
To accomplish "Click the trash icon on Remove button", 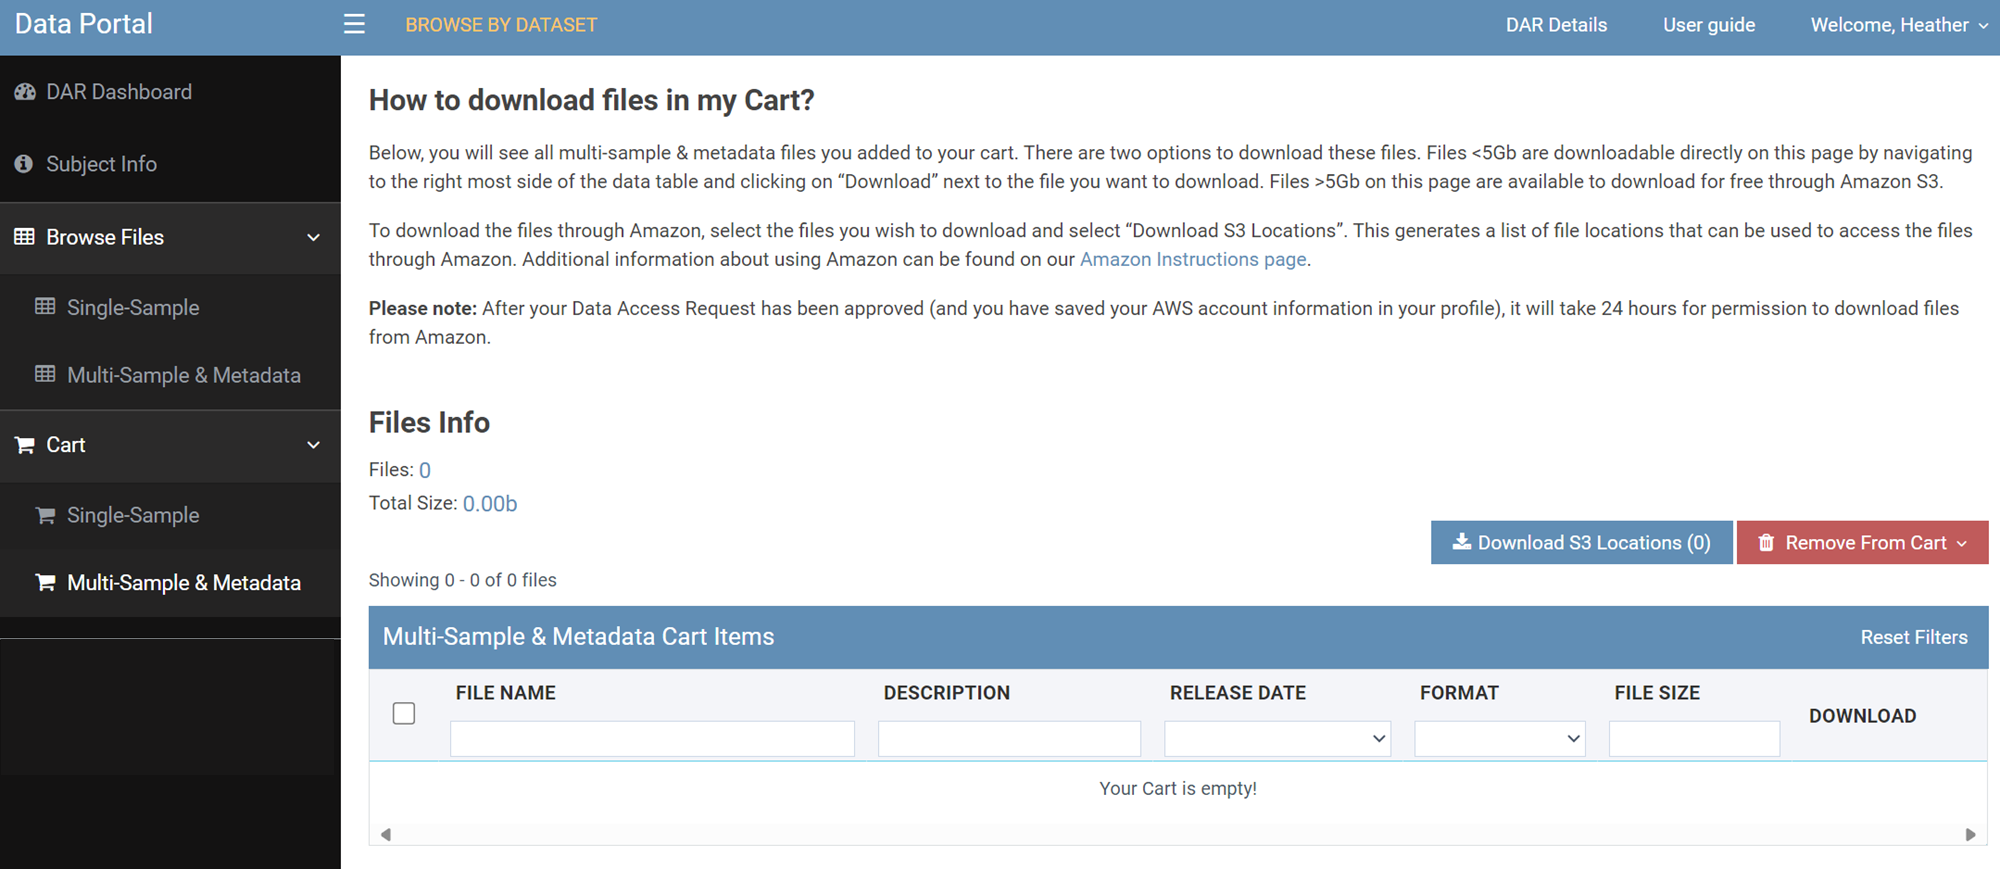I will point(1766,543).
